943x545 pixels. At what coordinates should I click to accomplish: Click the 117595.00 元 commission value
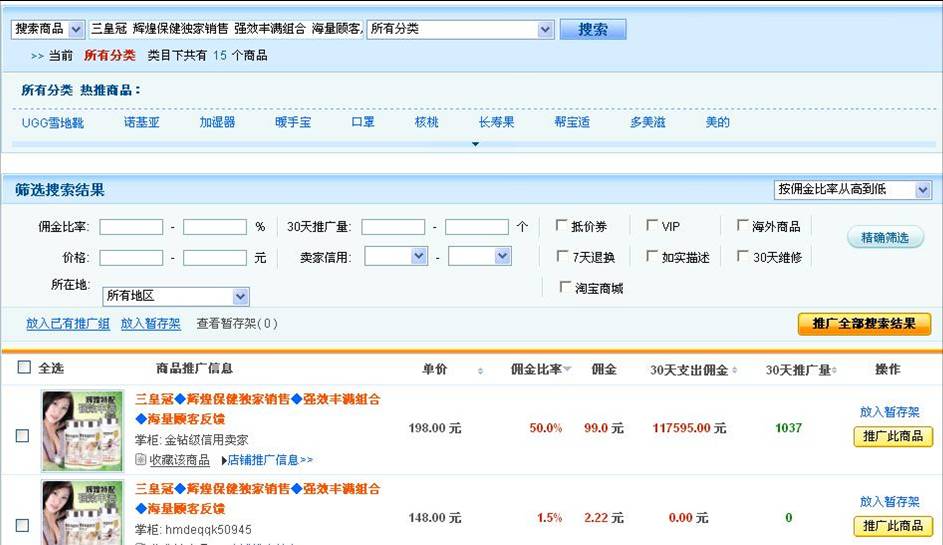(689, 428)
